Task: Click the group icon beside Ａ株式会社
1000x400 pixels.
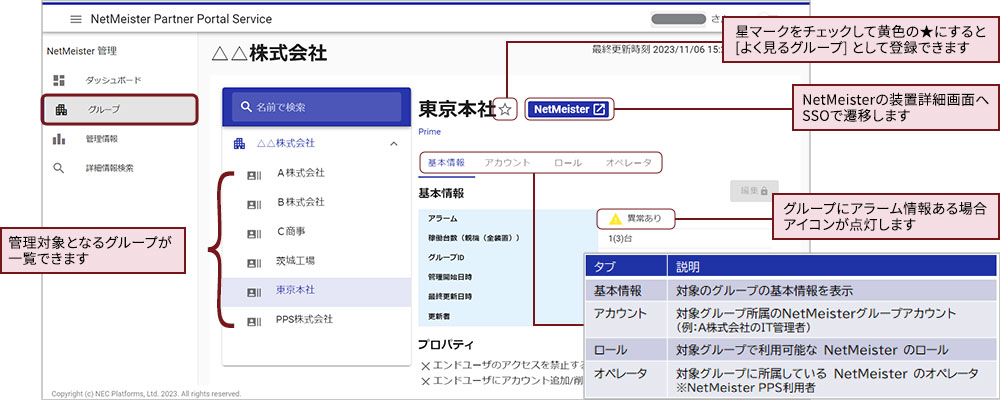Action: [254, 174]
